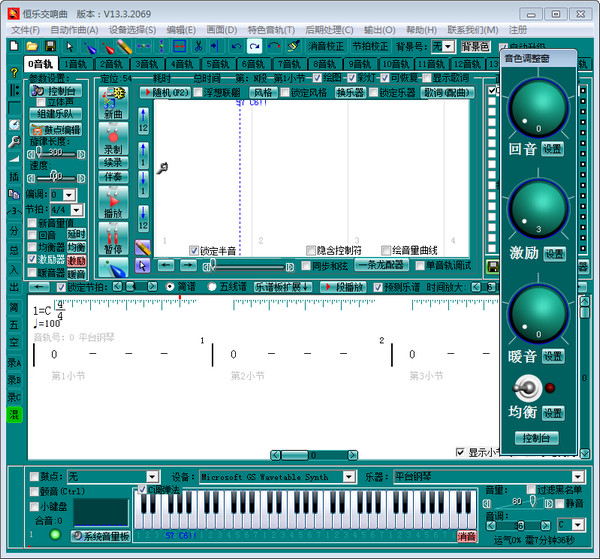Open the 乐器 instrument dropdown
600x559 pixels.
click(577, 477)
